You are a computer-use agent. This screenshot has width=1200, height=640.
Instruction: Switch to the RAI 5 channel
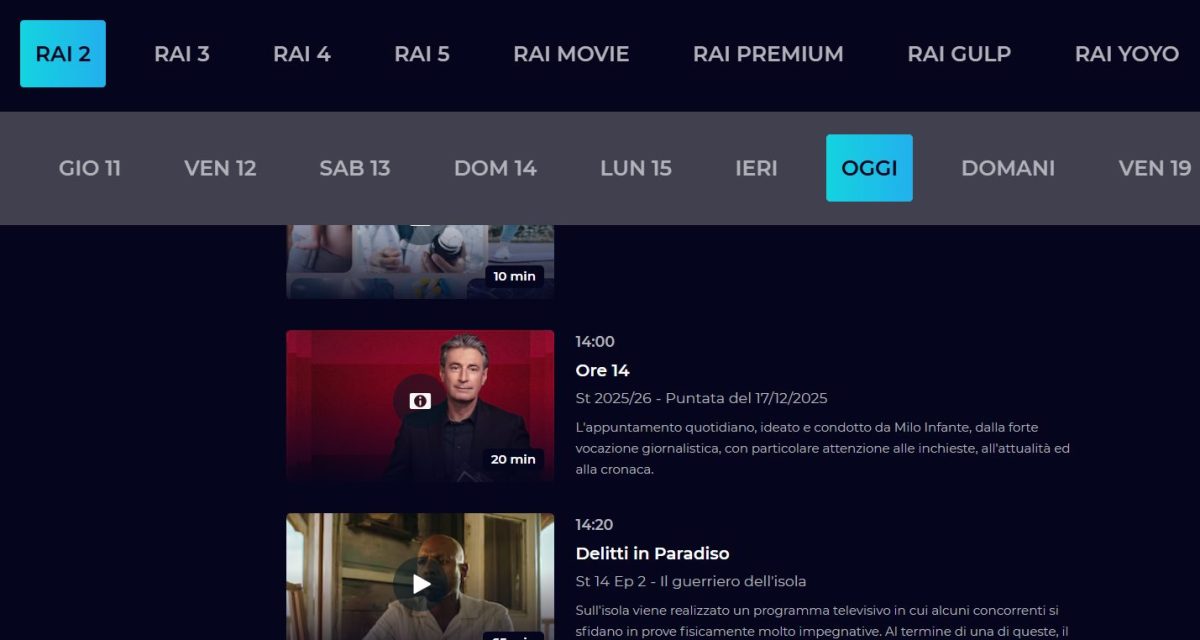[422, 54]
